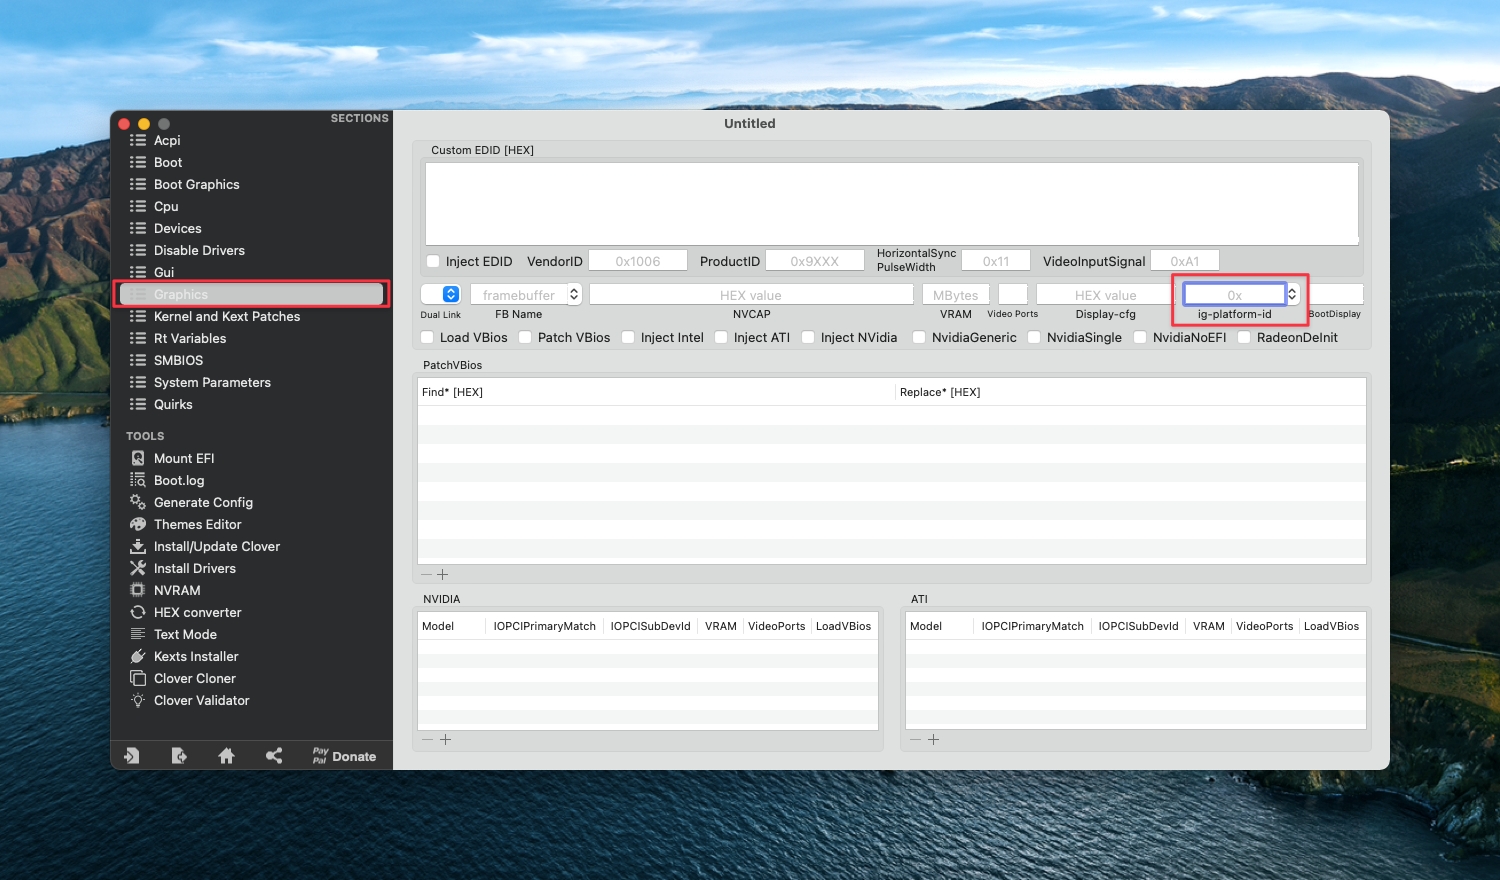The width and height of the screenshot is (1500, 880).
Task: Add a PatchVBios row with plus button
Action: coord(443,575)
